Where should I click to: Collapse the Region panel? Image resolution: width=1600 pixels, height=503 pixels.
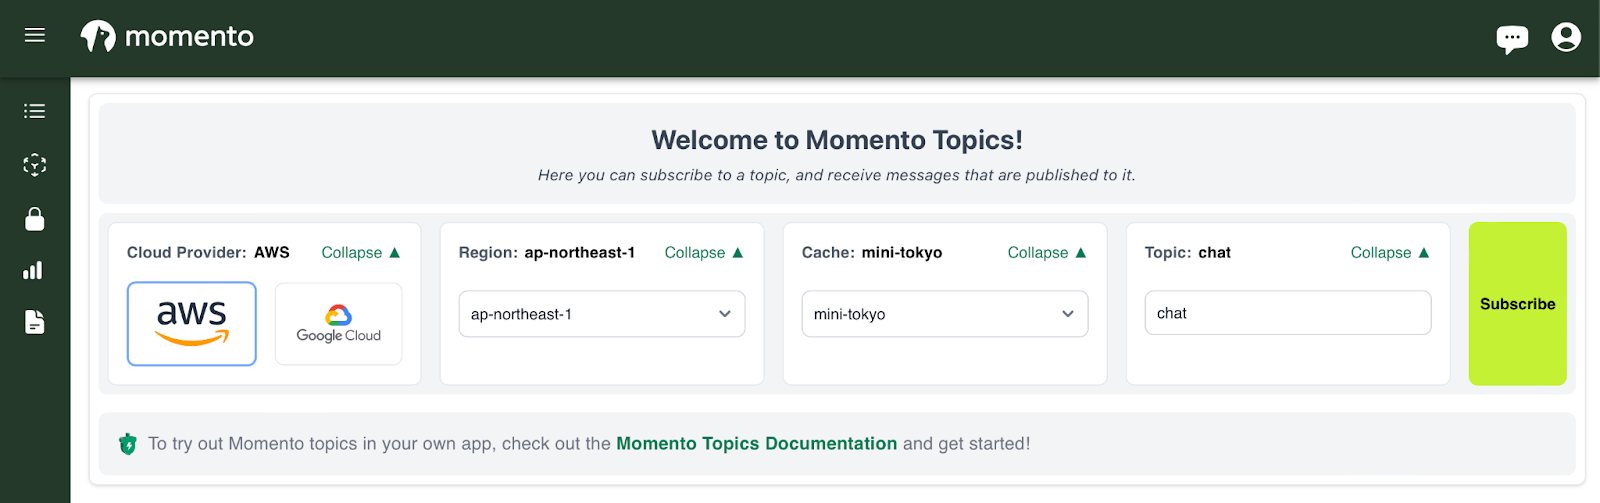pos(704,253)
